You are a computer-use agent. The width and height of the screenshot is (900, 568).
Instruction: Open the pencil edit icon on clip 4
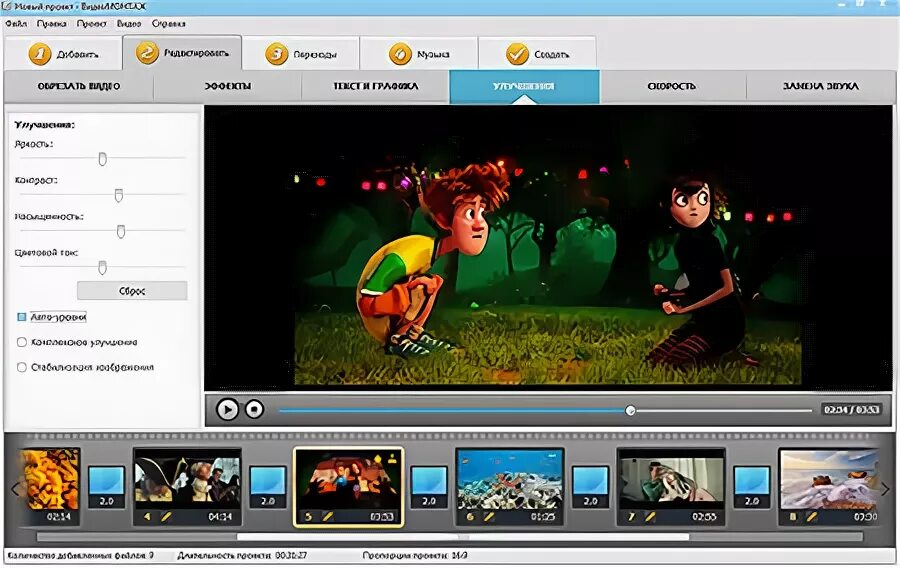(165, 517)
